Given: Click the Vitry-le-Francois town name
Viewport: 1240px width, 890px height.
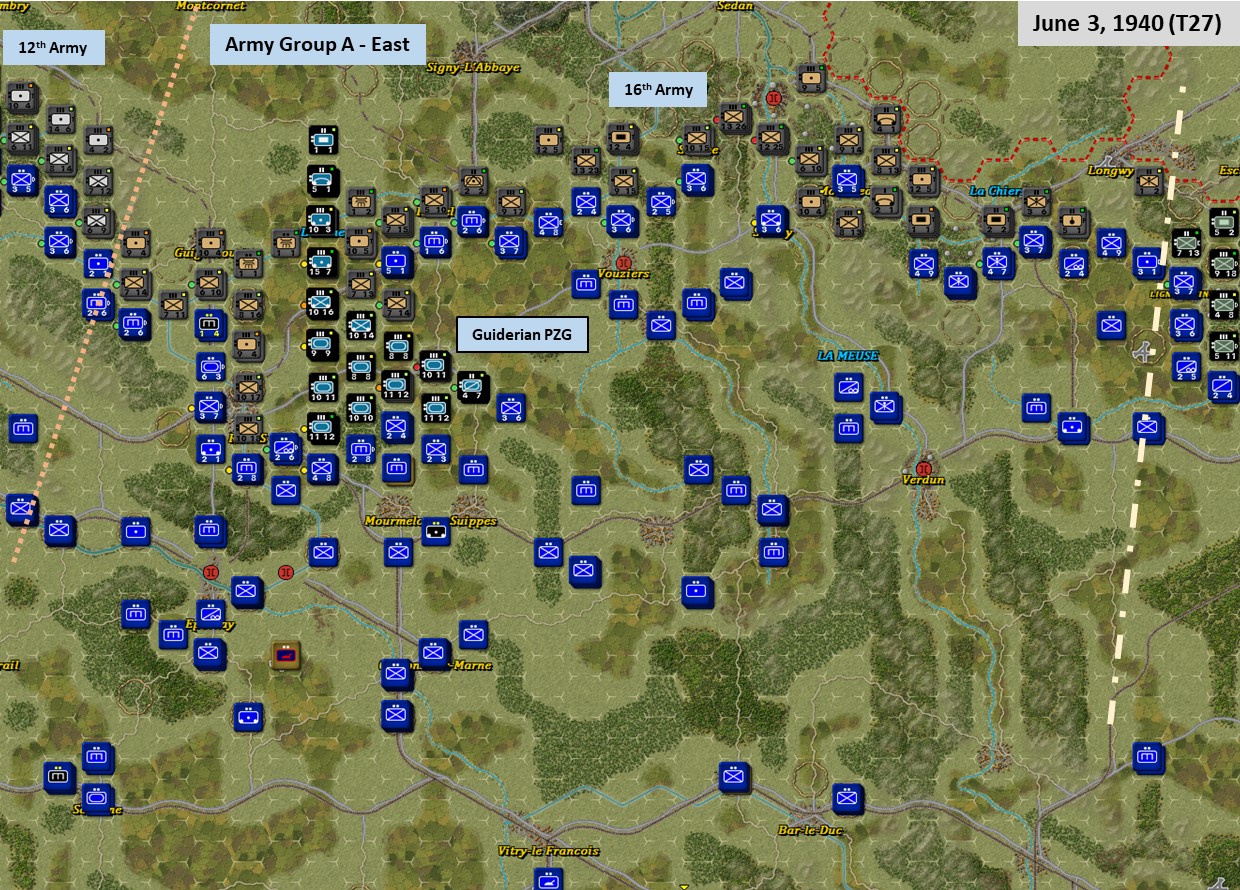Looking at the screenshot, I should pyautogui.click(x=551, y=849).
